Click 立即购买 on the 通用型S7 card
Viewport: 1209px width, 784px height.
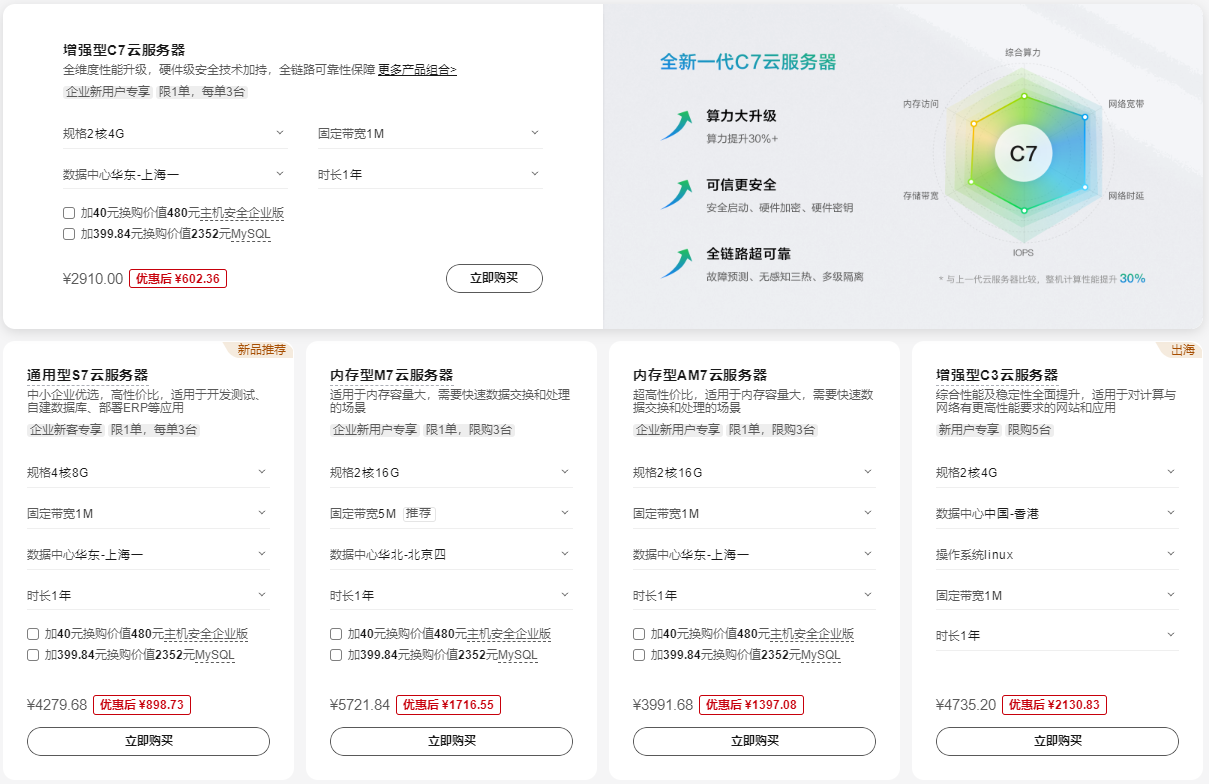click(x=148, y=741)
